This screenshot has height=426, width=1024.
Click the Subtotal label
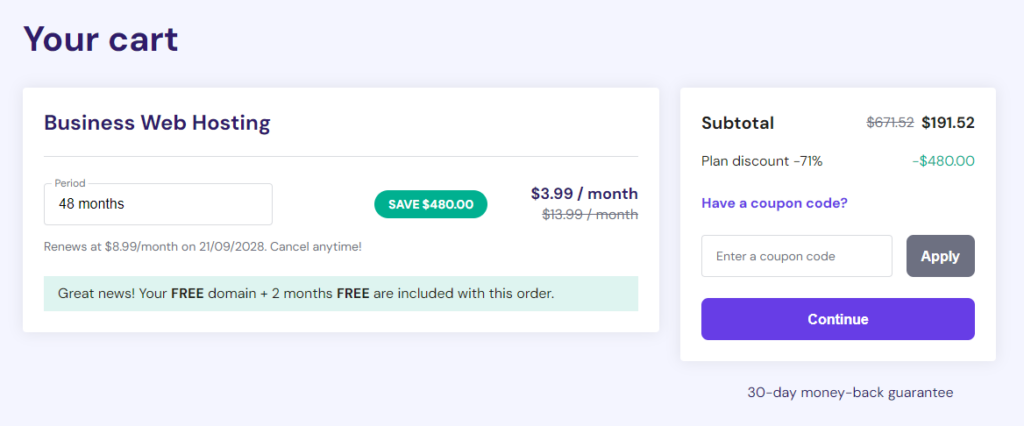click(x=737, y=123)
